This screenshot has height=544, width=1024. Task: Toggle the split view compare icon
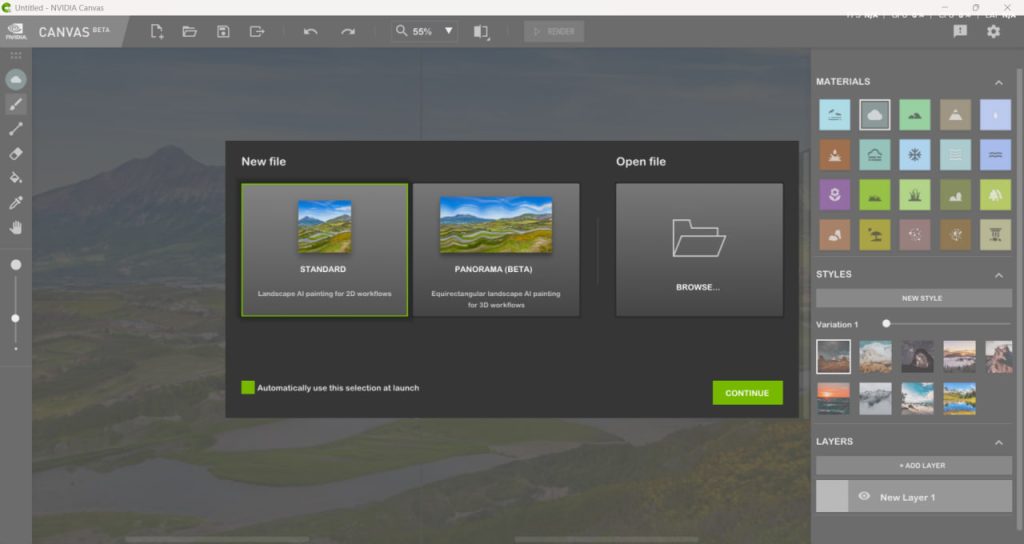(x=481, y=32)
